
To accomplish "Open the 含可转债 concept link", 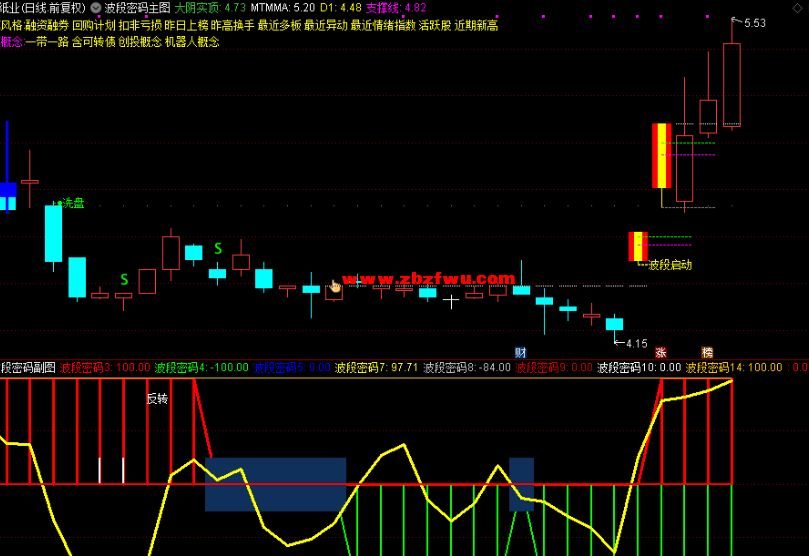I will tap(93, 42).
